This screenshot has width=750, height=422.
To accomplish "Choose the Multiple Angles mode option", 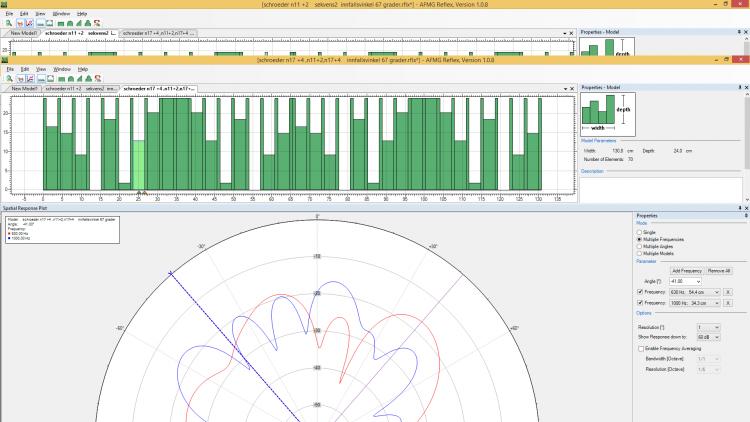I will coord(640,247).
